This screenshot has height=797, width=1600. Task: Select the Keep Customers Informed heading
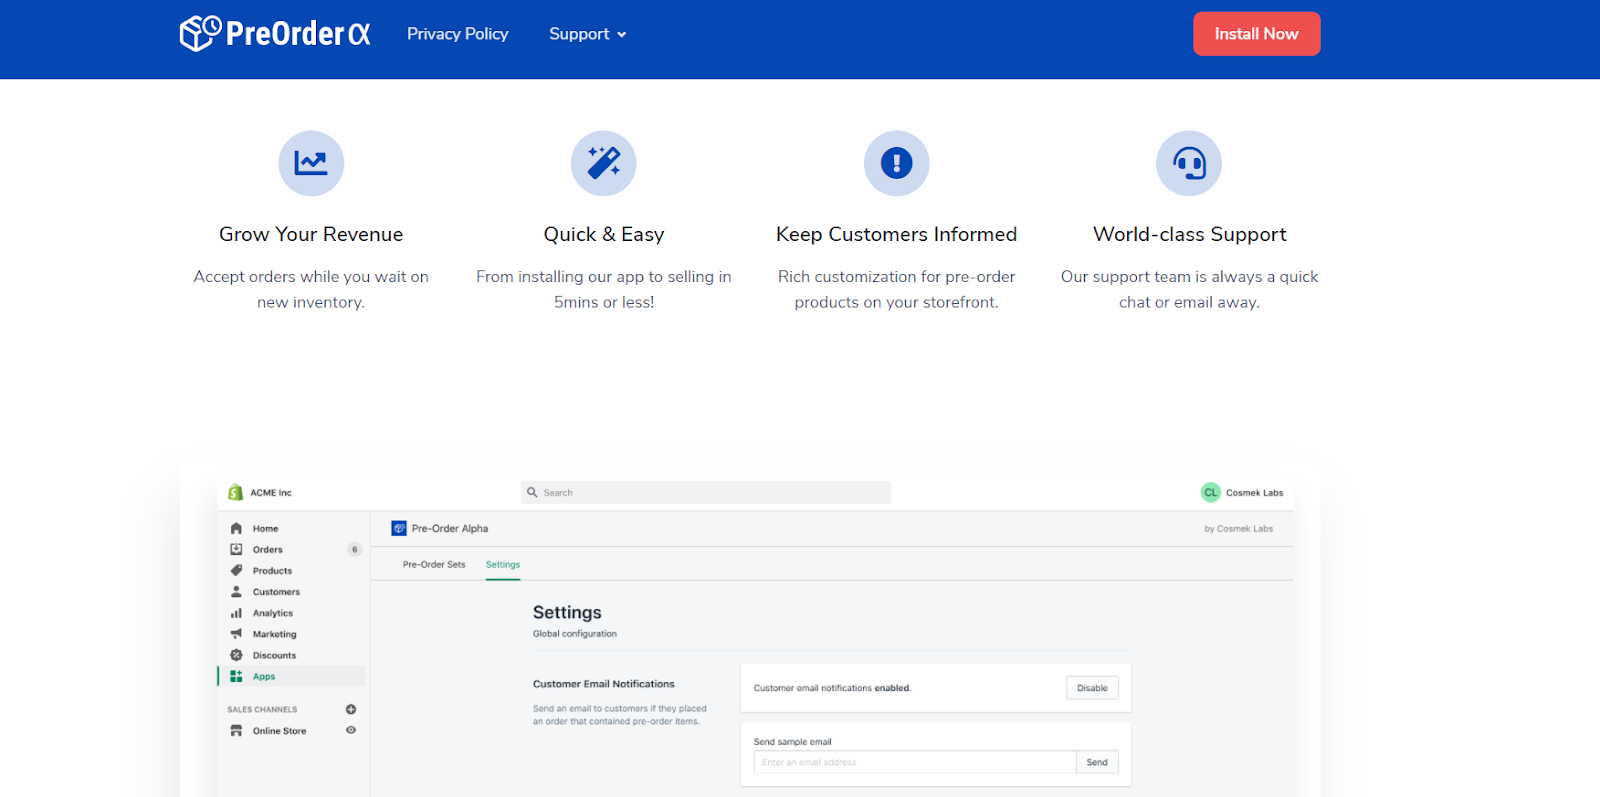coord(896,234)
